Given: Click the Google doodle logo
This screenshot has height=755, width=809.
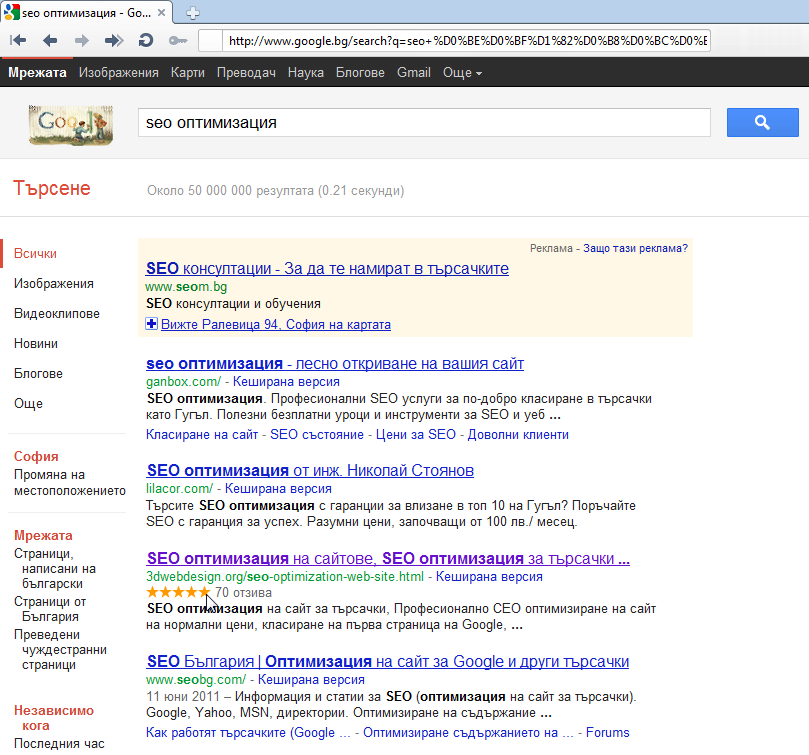Looking at the screenshot, I should point(71,125).
